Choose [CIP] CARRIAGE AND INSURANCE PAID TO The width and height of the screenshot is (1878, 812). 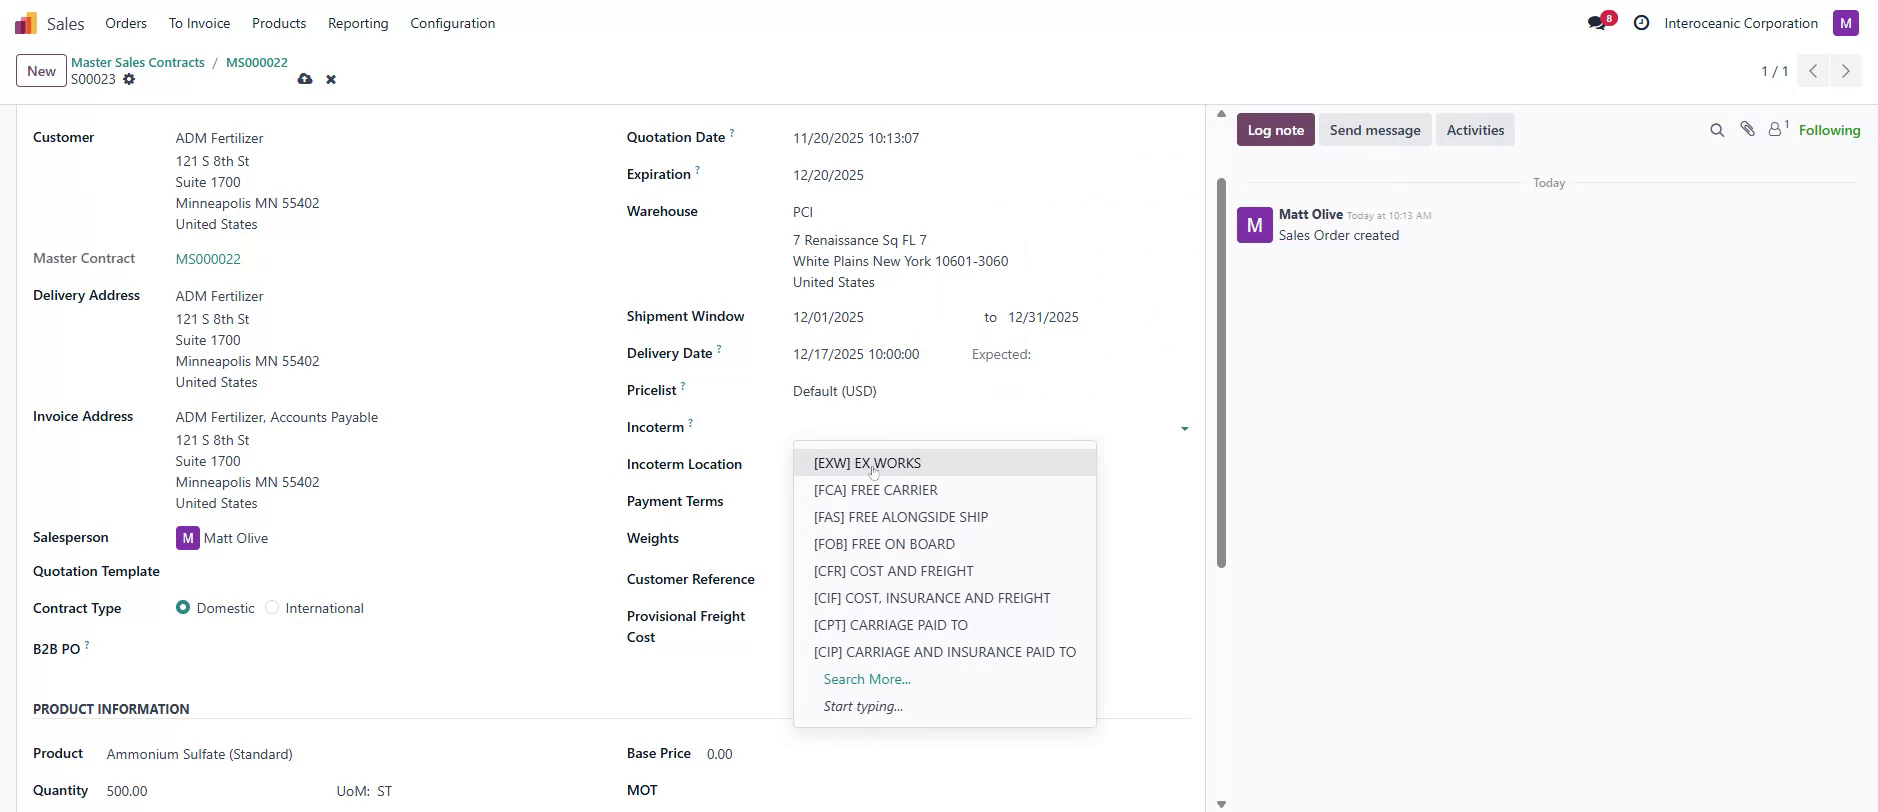tap(945, 652)
